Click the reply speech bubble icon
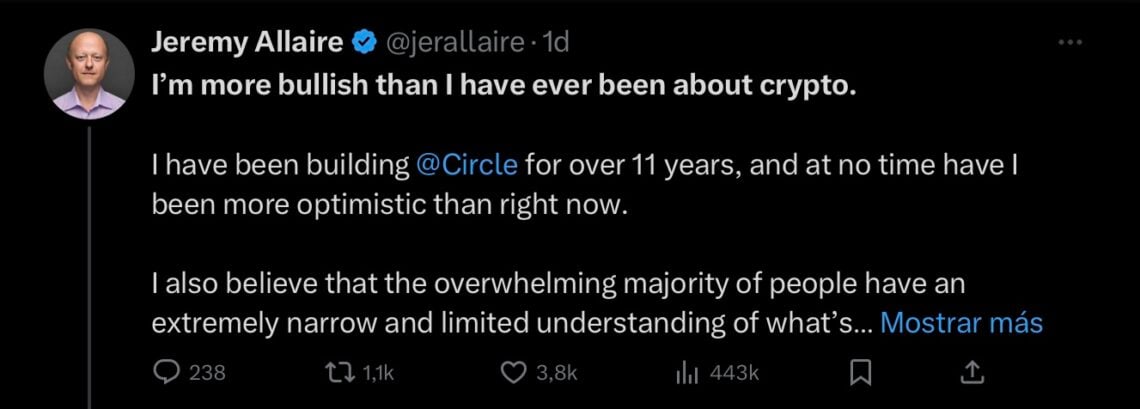The height and width of the screenshot is (409, 1140). pos(165,373)
